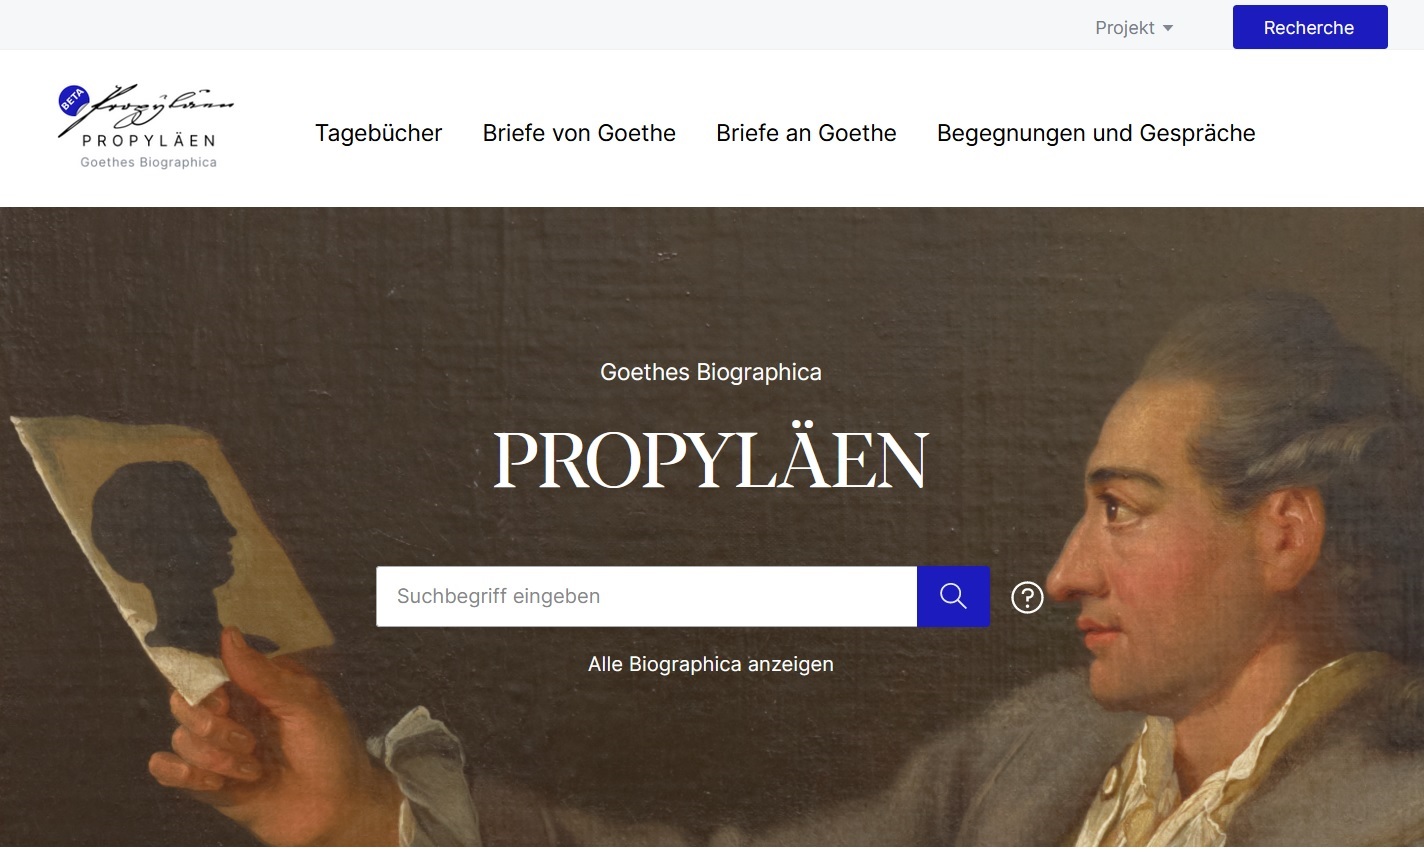Click the large white PROPYLÄEN hero heading
This screenshot has height=866, width=1424.
pyautogui.click(x=711, y=459)
